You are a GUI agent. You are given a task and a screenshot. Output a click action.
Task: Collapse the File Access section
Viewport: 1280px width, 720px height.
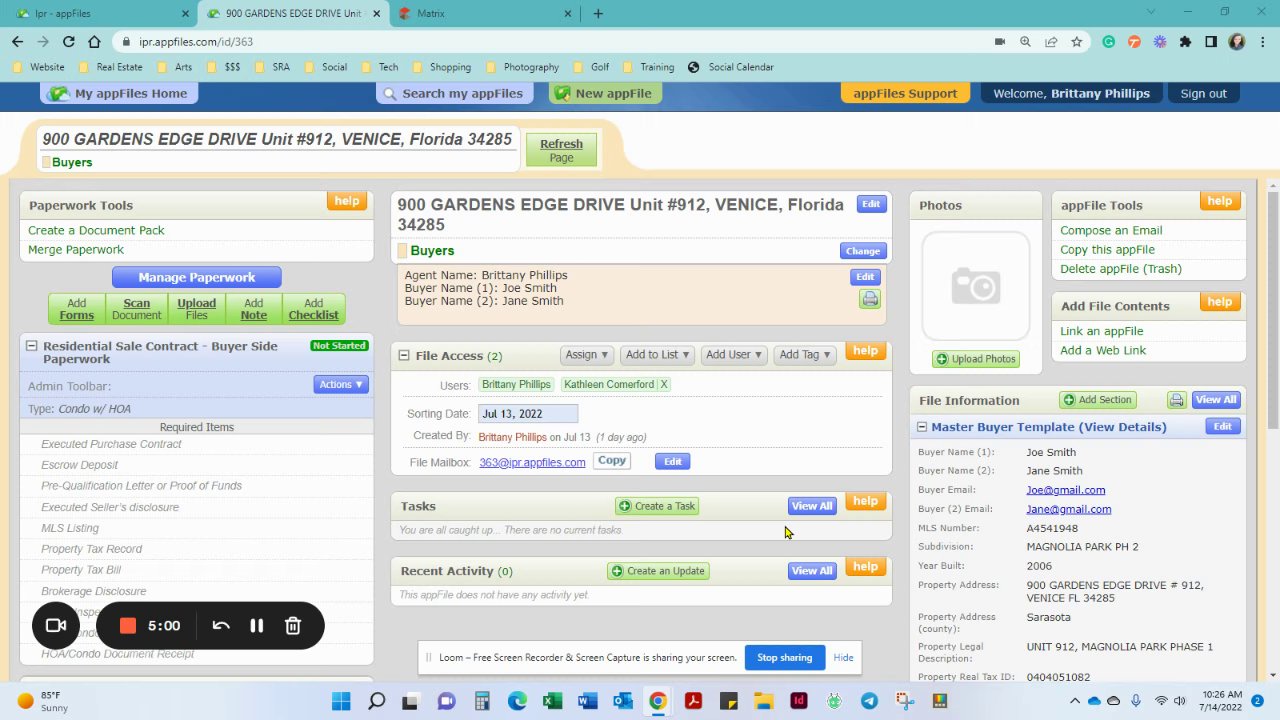[404, 355]
